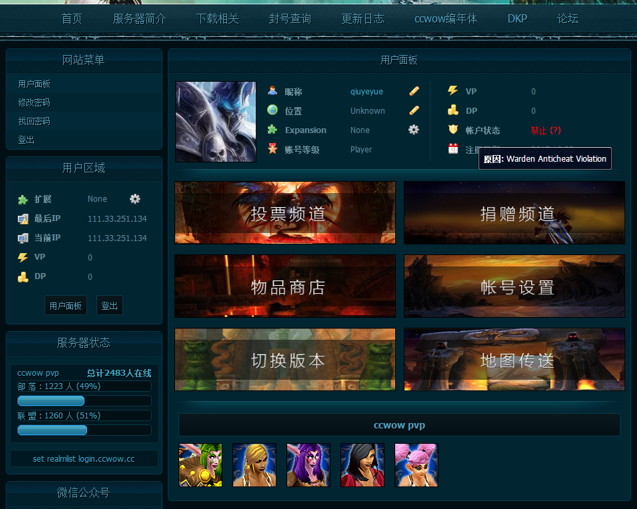
Task: Click the 联盟 population progress bar
Action: pyautogui.click(x=84, y=430)
